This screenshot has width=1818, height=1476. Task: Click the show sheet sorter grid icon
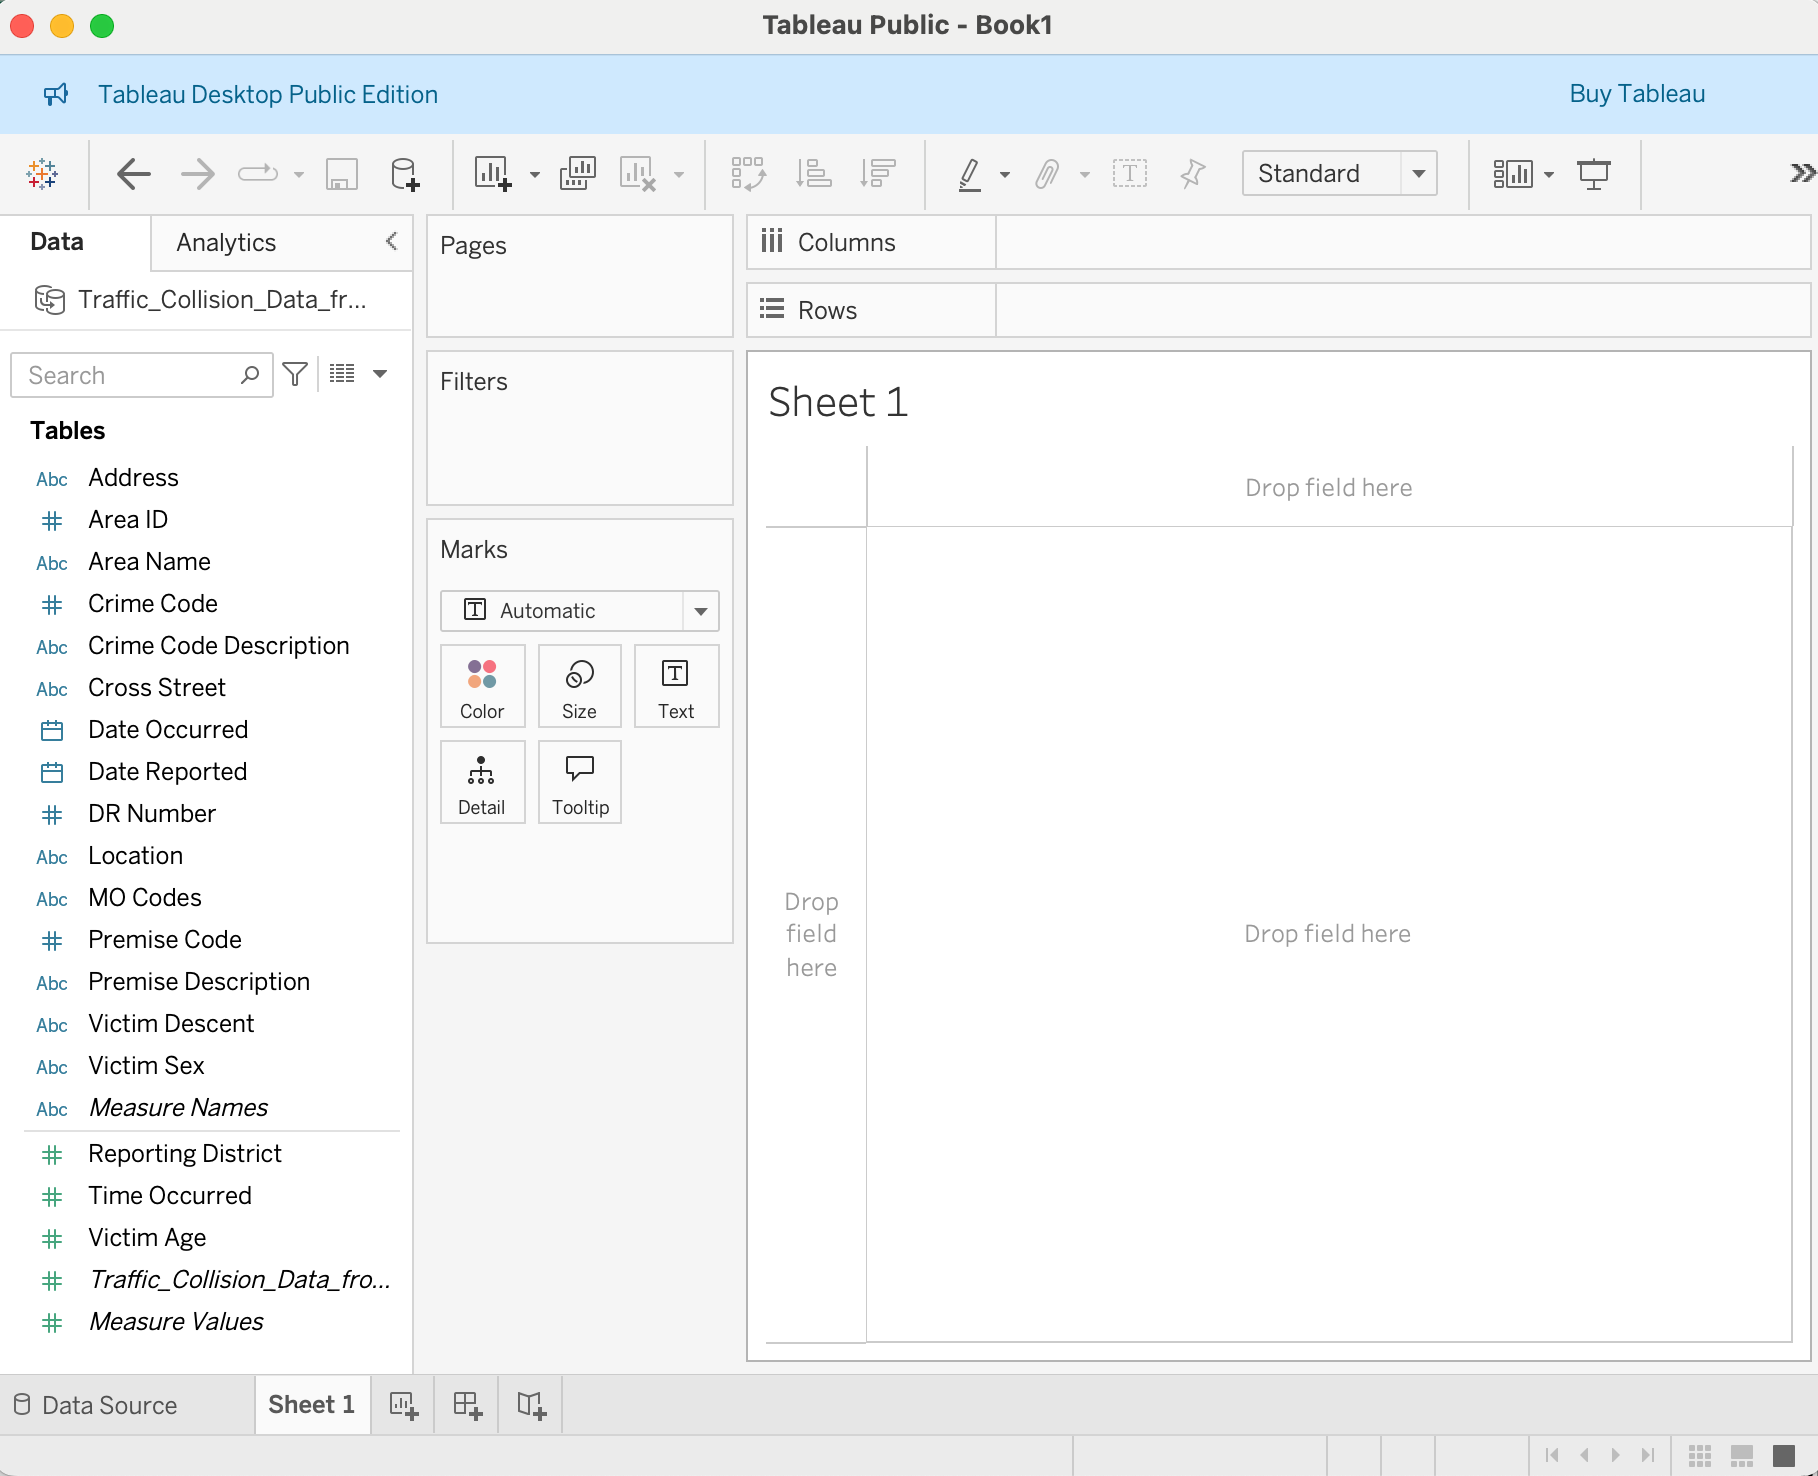(1700, 1455)
